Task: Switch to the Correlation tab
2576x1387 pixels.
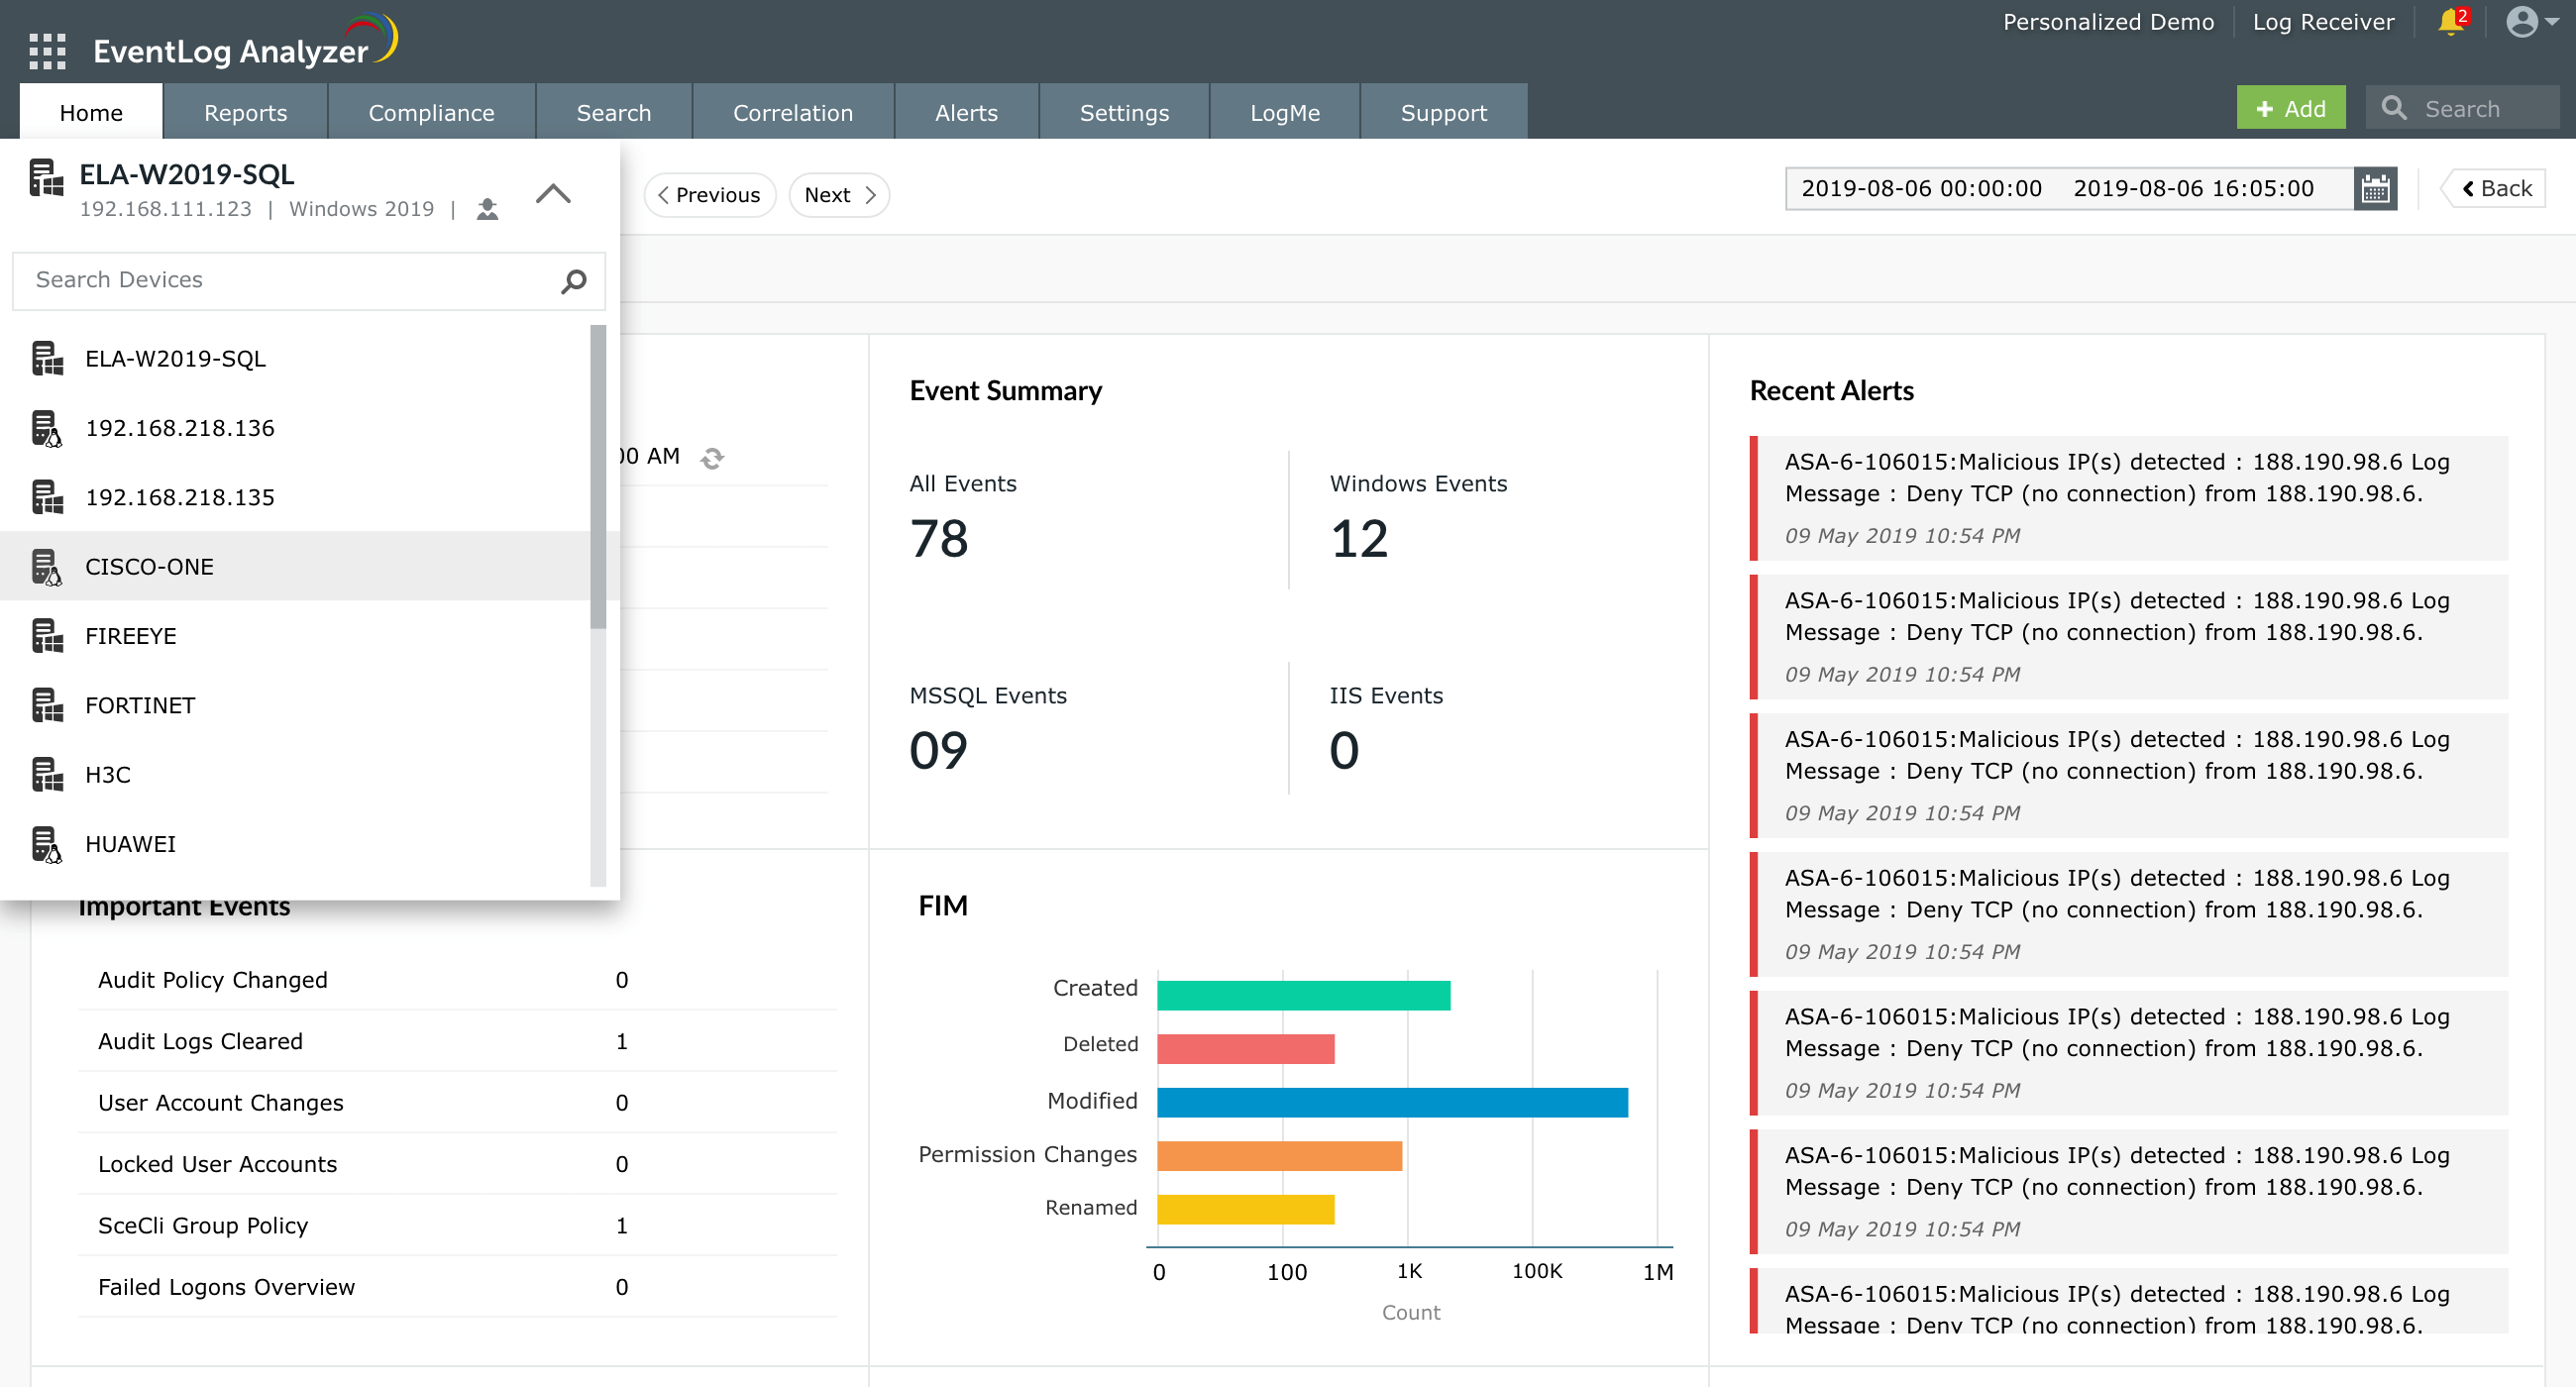Action: point(792,112)
